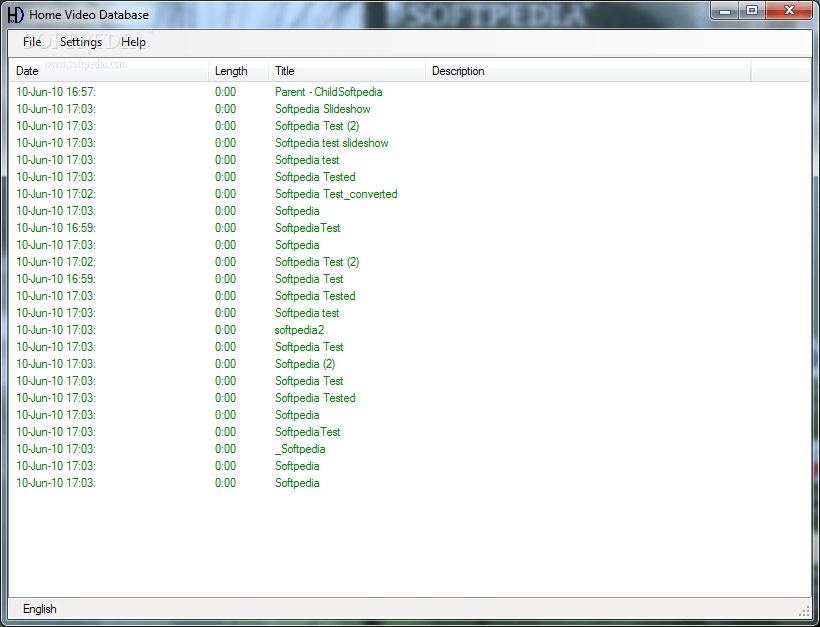Minimize the Home Video Database window
820x627 pixels.
[x=725, y=10]
